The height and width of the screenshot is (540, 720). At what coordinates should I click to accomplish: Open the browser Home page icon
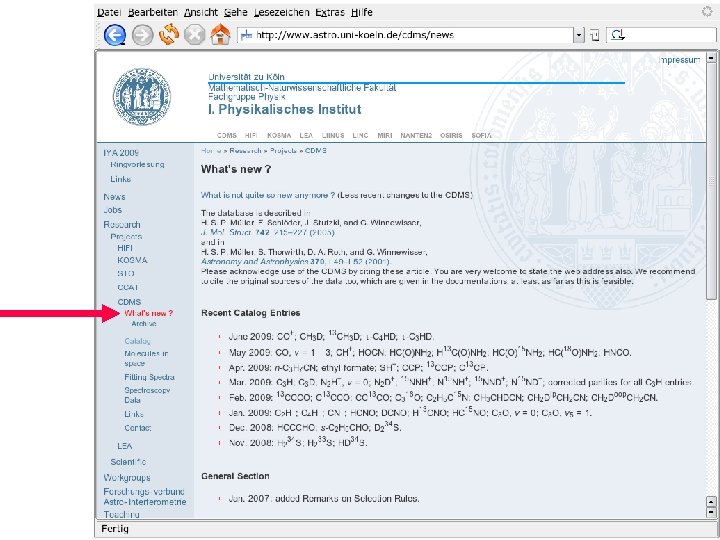coord(220,35)
